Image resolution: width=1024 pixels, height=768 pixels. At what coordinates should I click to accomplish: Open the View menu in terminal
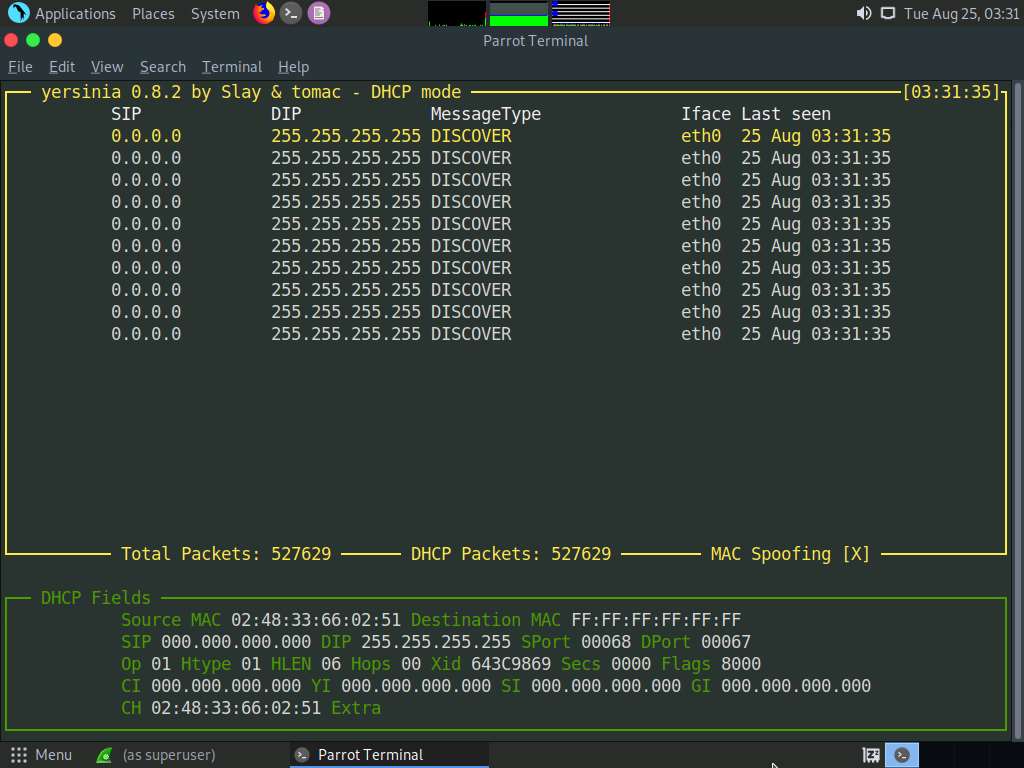107,67
